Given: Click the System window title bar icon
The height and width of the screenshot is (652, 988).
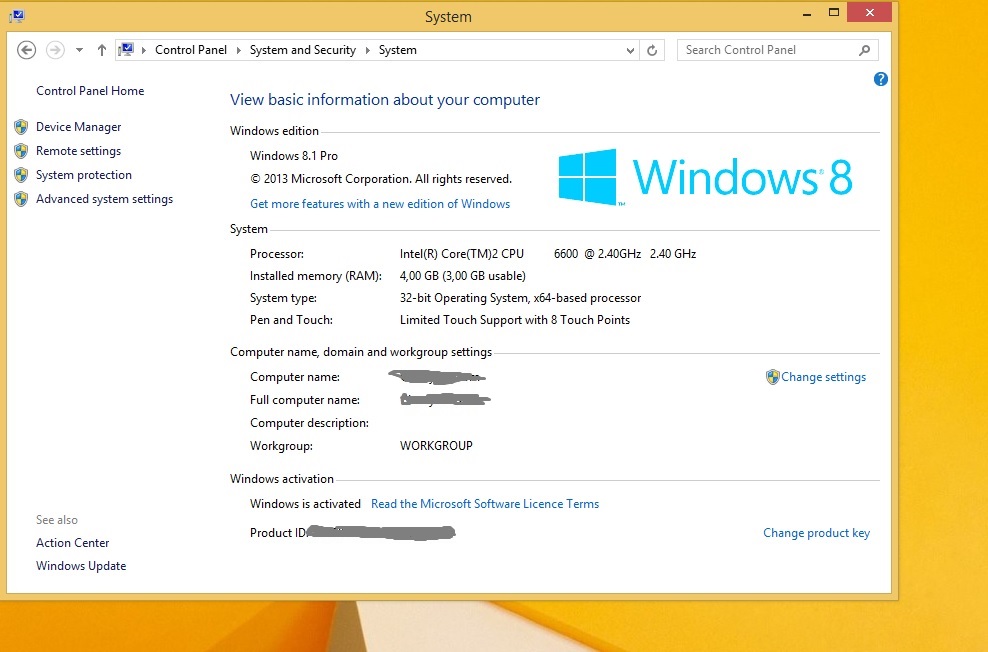Looking at the screenshot, I should tap(17, 16).
